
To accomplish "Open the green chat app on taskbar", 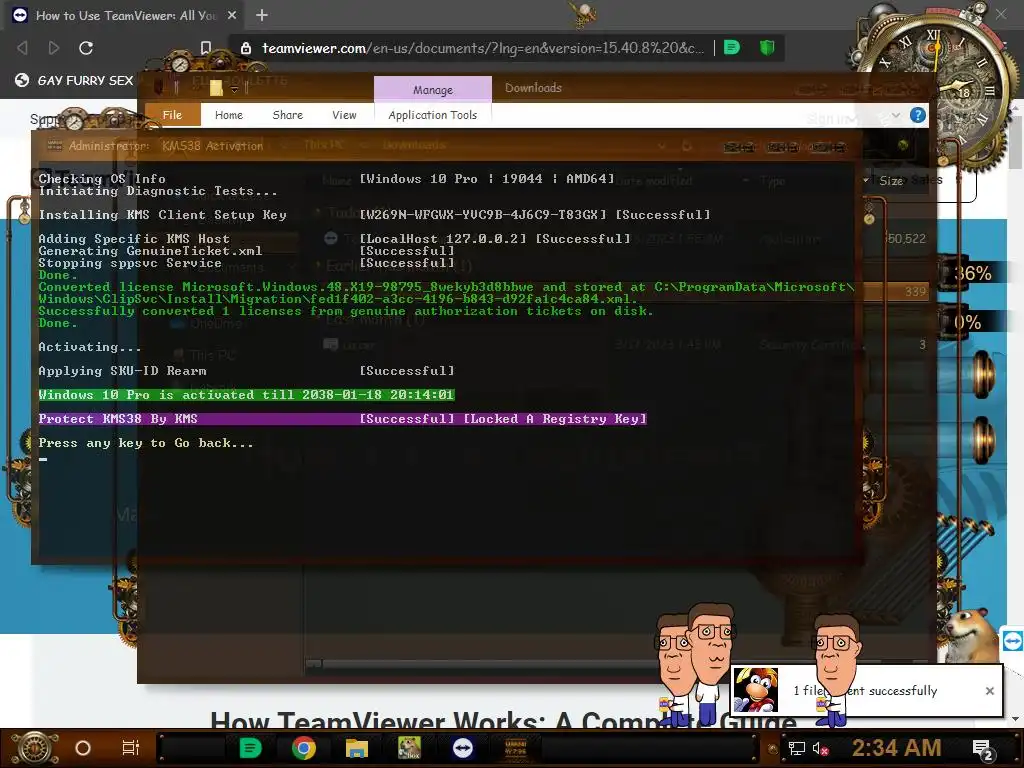I will (x=250, y=748).
